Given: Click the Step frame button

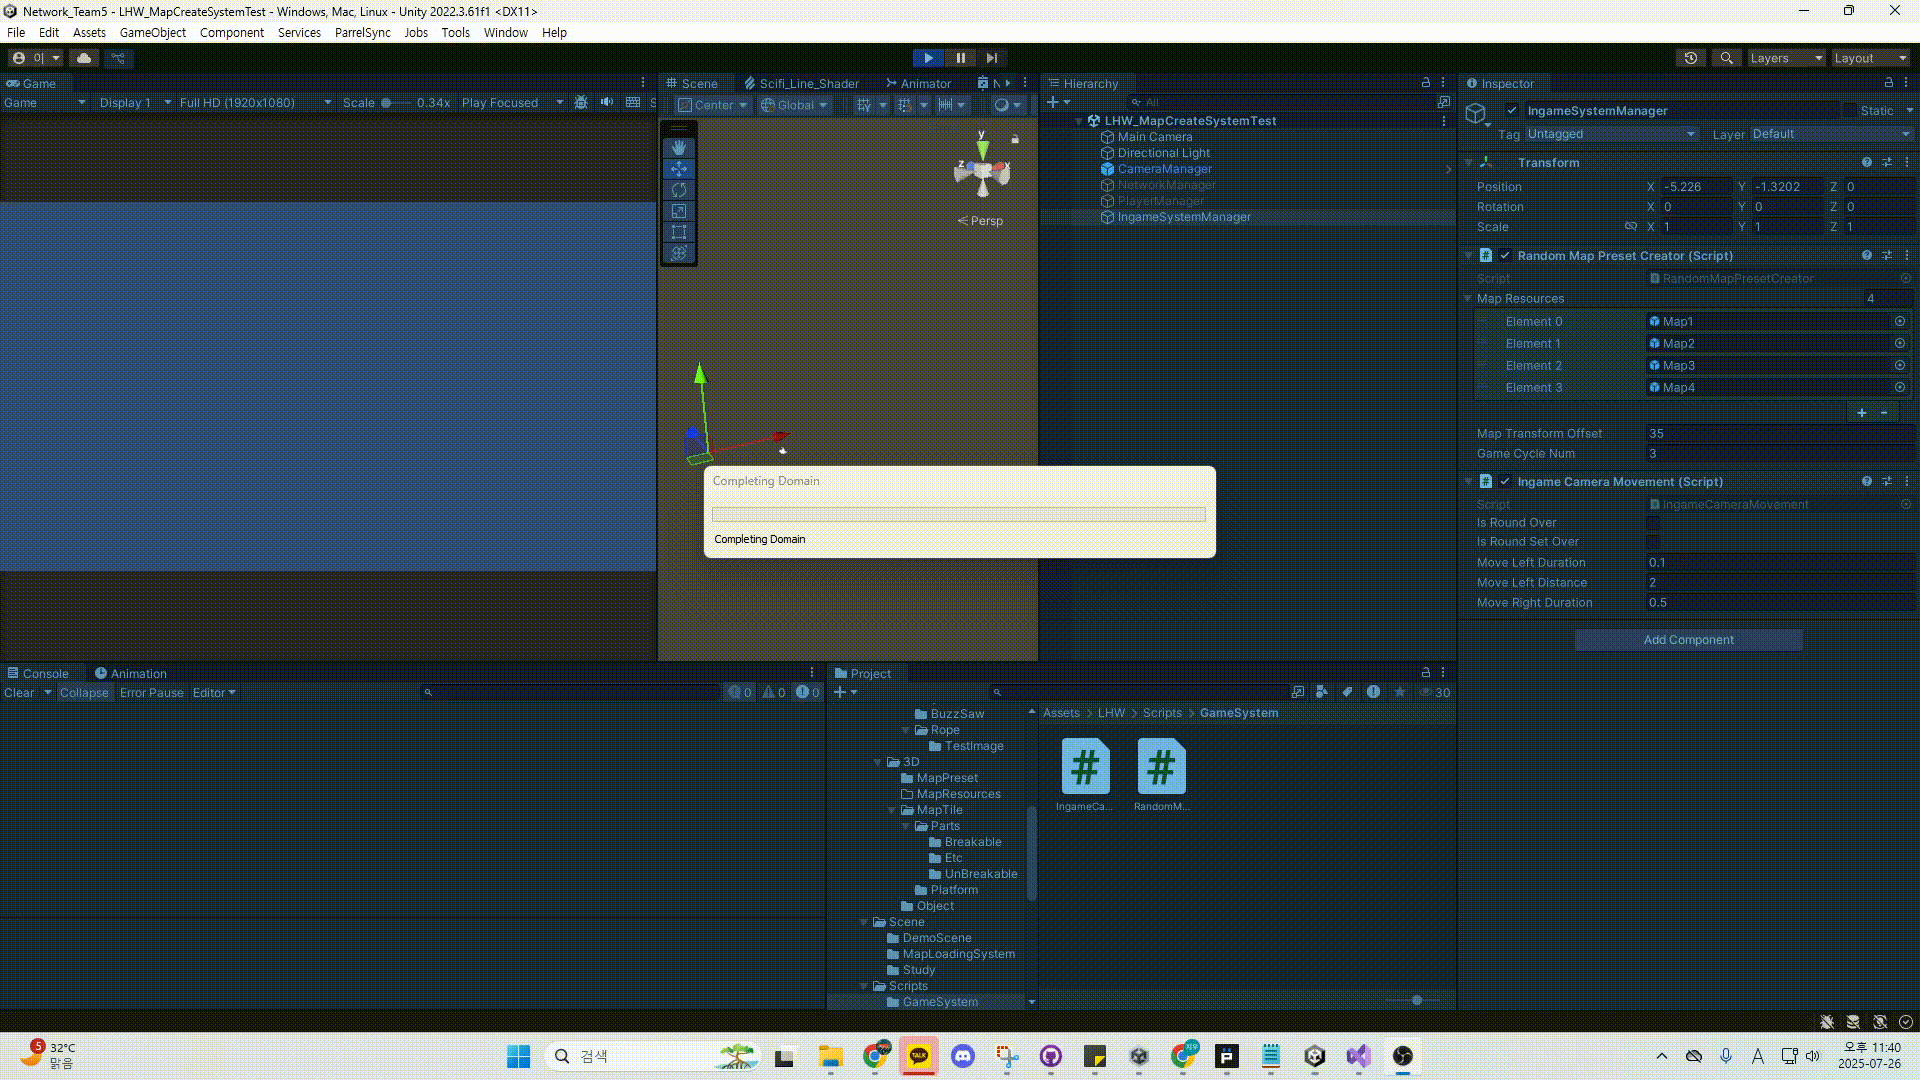Looking at the screenshot, I should click(x=991, y=58).
